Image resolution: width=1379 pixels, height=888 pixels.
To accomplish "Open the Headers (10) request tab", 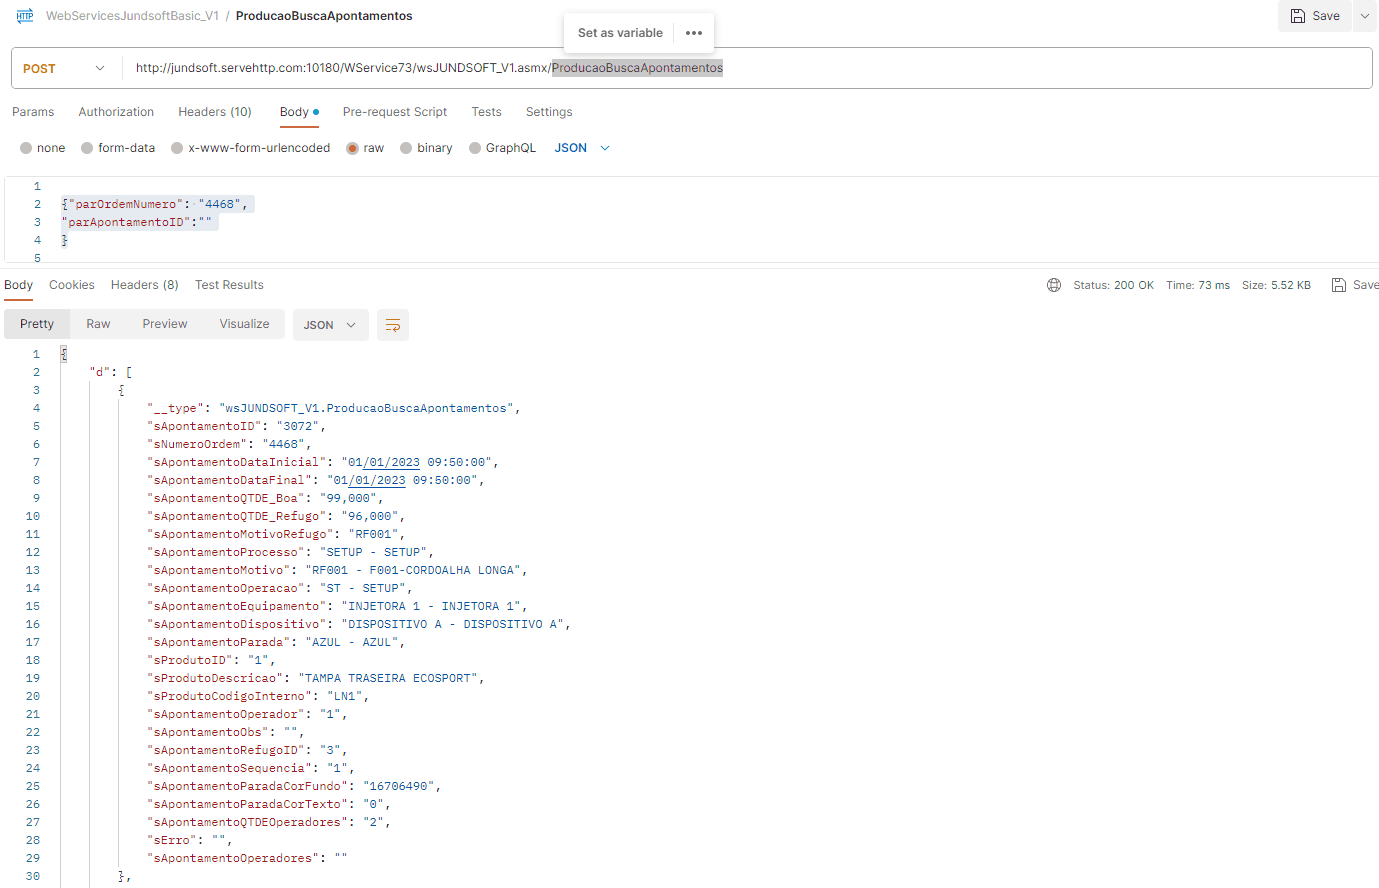I will pyautogui.click(x=215, y=112).
